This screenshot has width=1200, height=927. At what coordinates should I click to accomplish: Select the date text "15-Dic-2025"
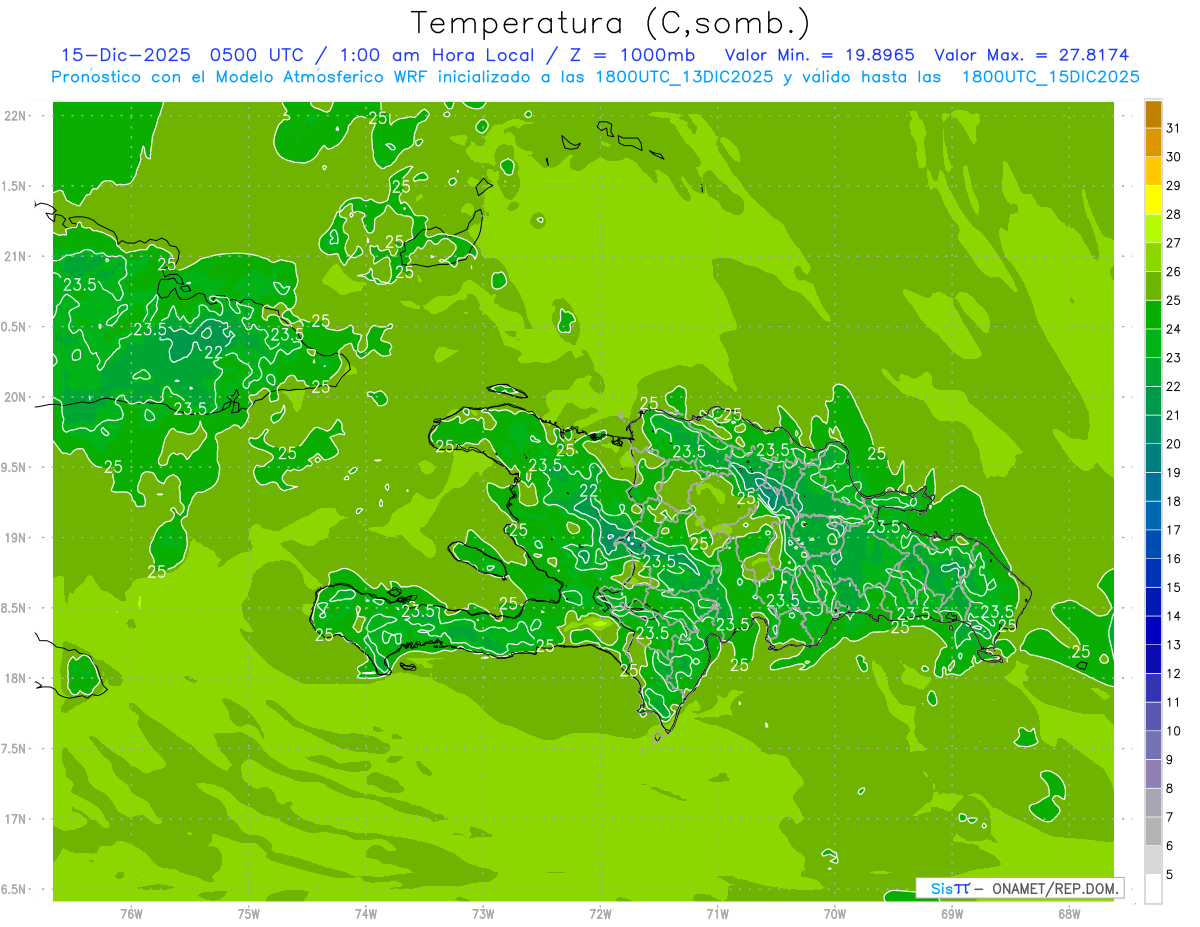click(125, 55)
